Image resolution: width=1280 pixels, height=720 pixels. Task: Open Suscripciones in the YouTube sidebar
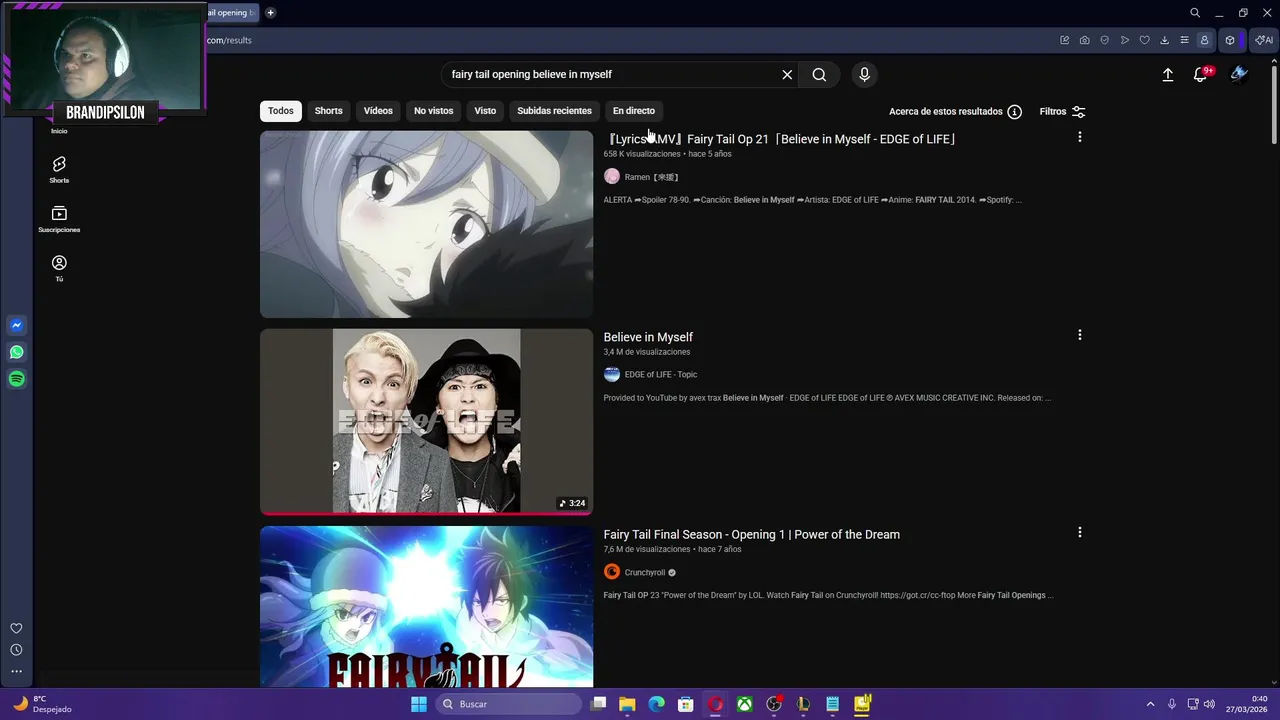click(59, 219)
